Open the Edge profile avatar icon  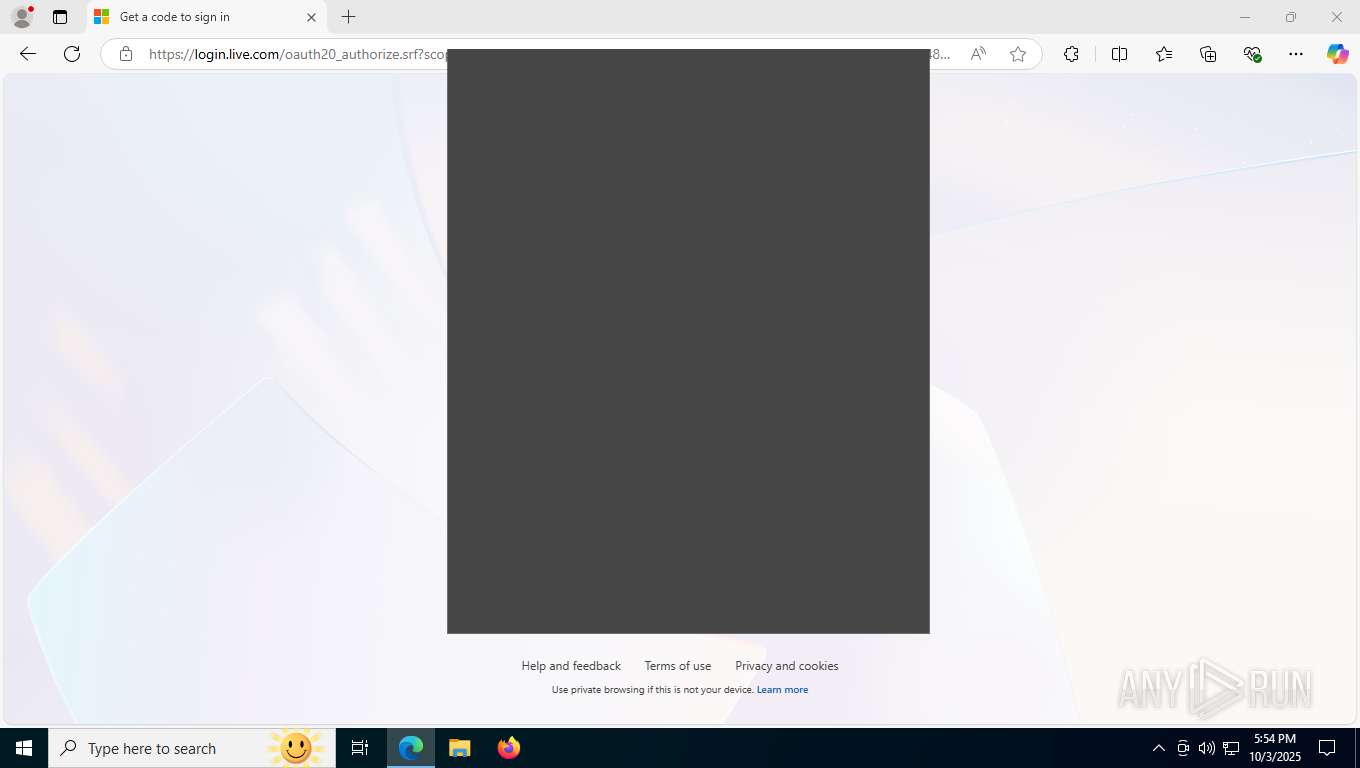pyautogui.click(x=22, y=17)
